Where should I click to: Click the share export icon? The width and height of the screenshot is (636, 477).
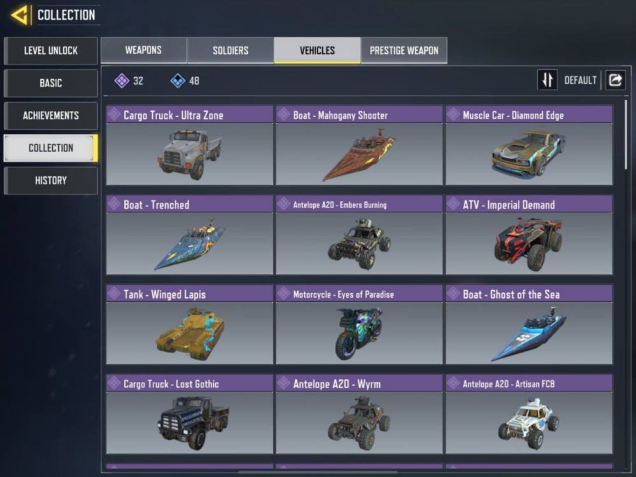click(615, 80)
